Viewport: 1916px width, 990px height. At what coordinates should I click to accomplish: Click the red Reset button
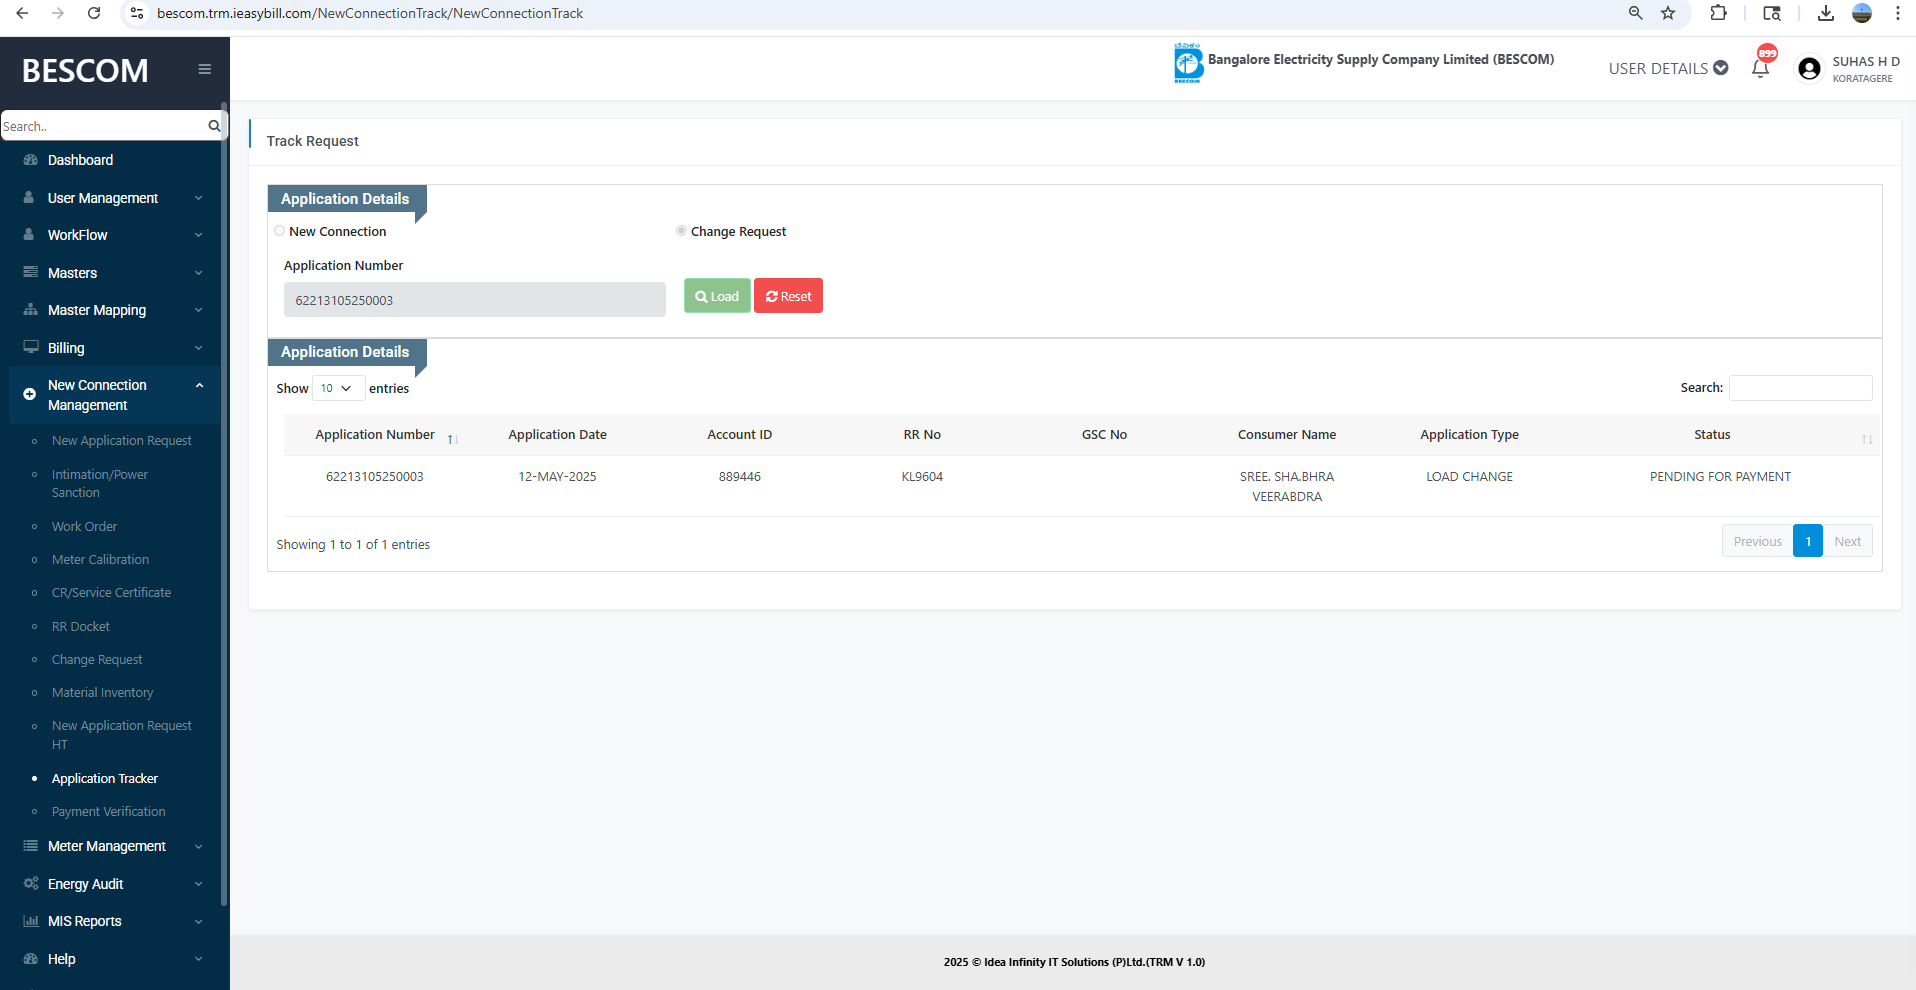tap(788, 296)
